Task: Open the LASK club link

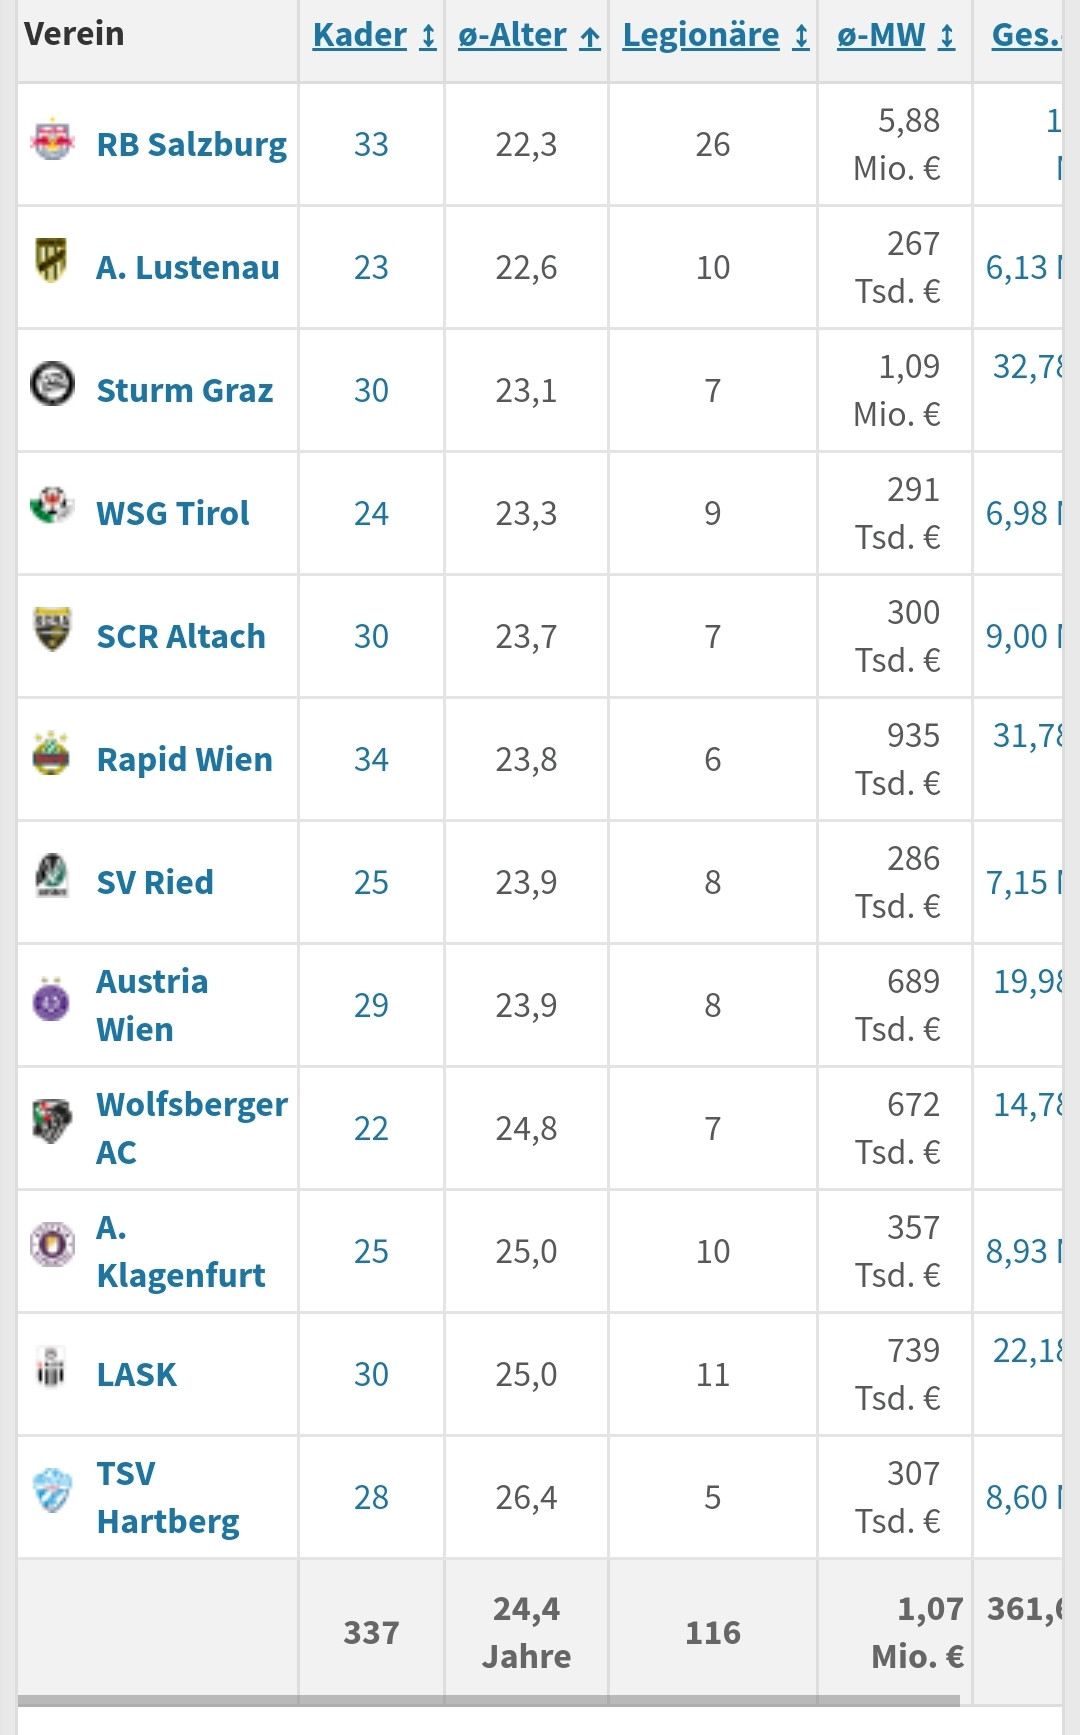Action: tap(137, 1375)
